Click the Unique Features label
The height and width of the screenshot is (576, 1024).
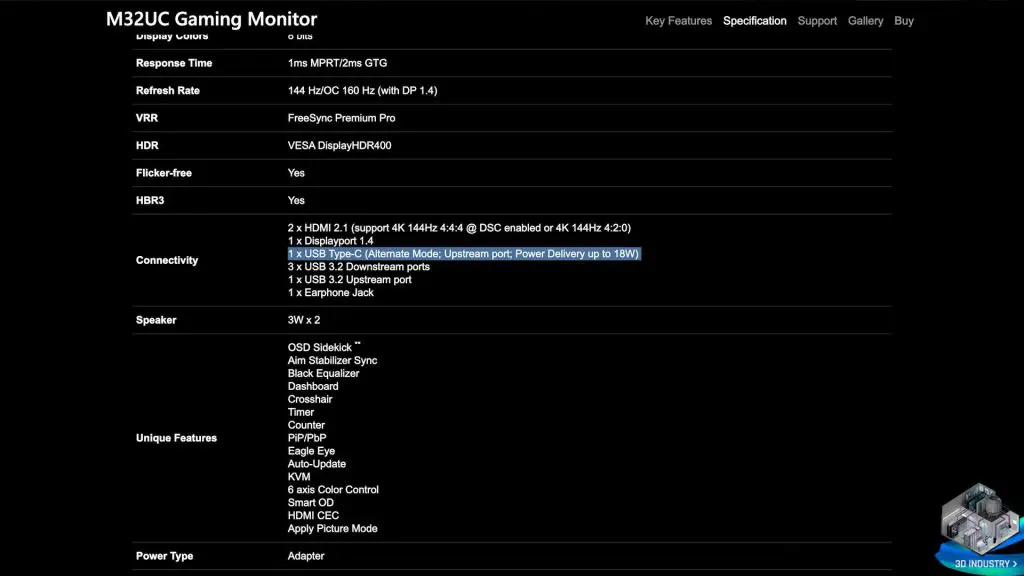coord(176,438)
